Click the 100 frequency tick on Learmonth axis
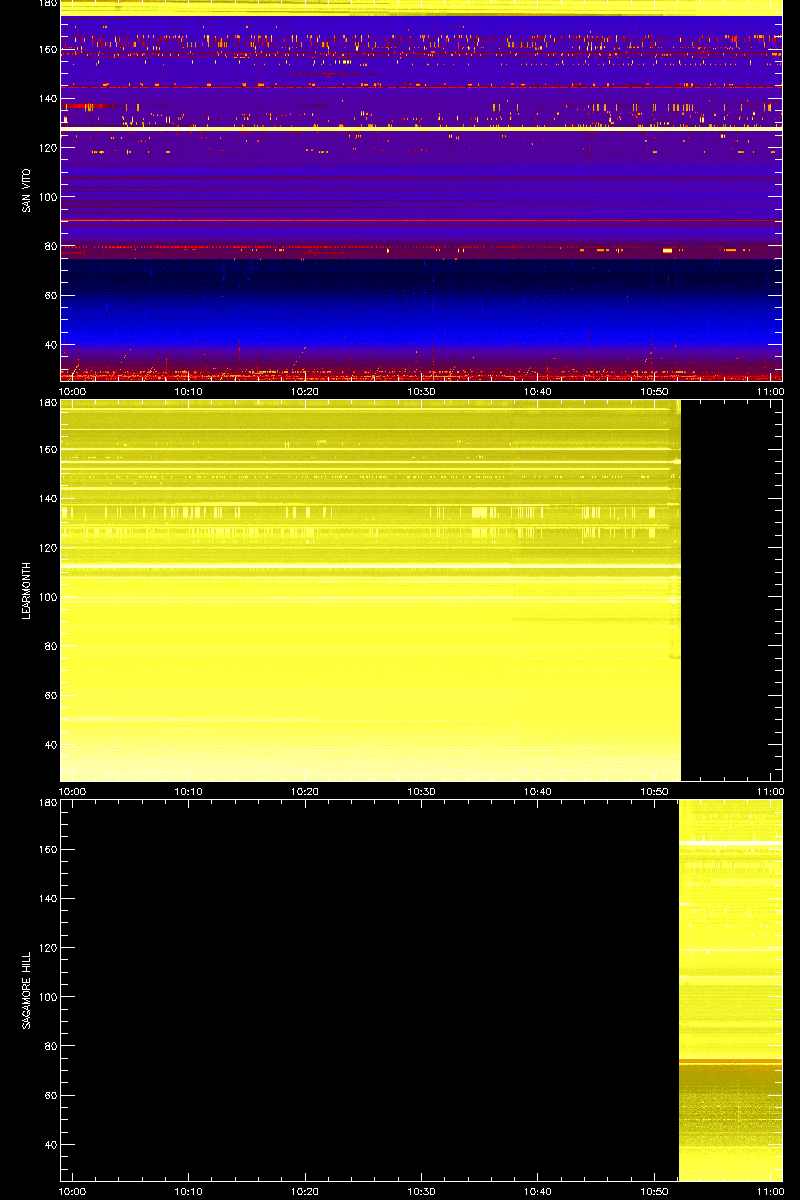800x1200 pixels. coord(46,597)
